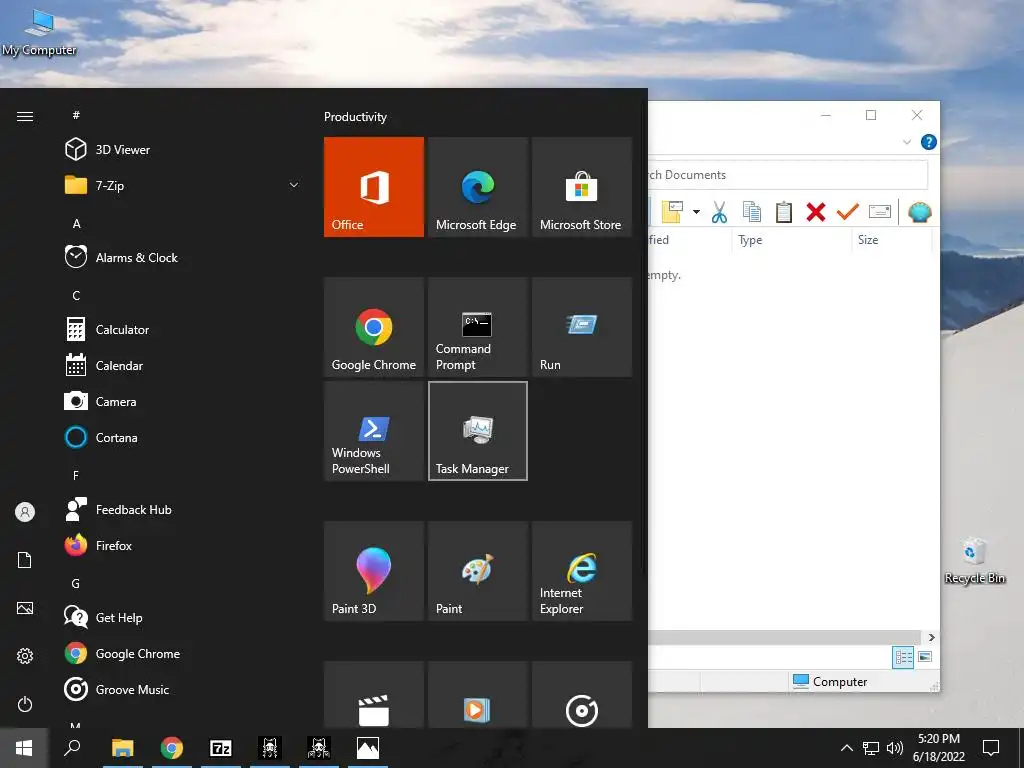Screen dimensions: 1024x768
Task: Launch Google Chrome in app list
Action: pyautogui.click(x=183, y=653)
